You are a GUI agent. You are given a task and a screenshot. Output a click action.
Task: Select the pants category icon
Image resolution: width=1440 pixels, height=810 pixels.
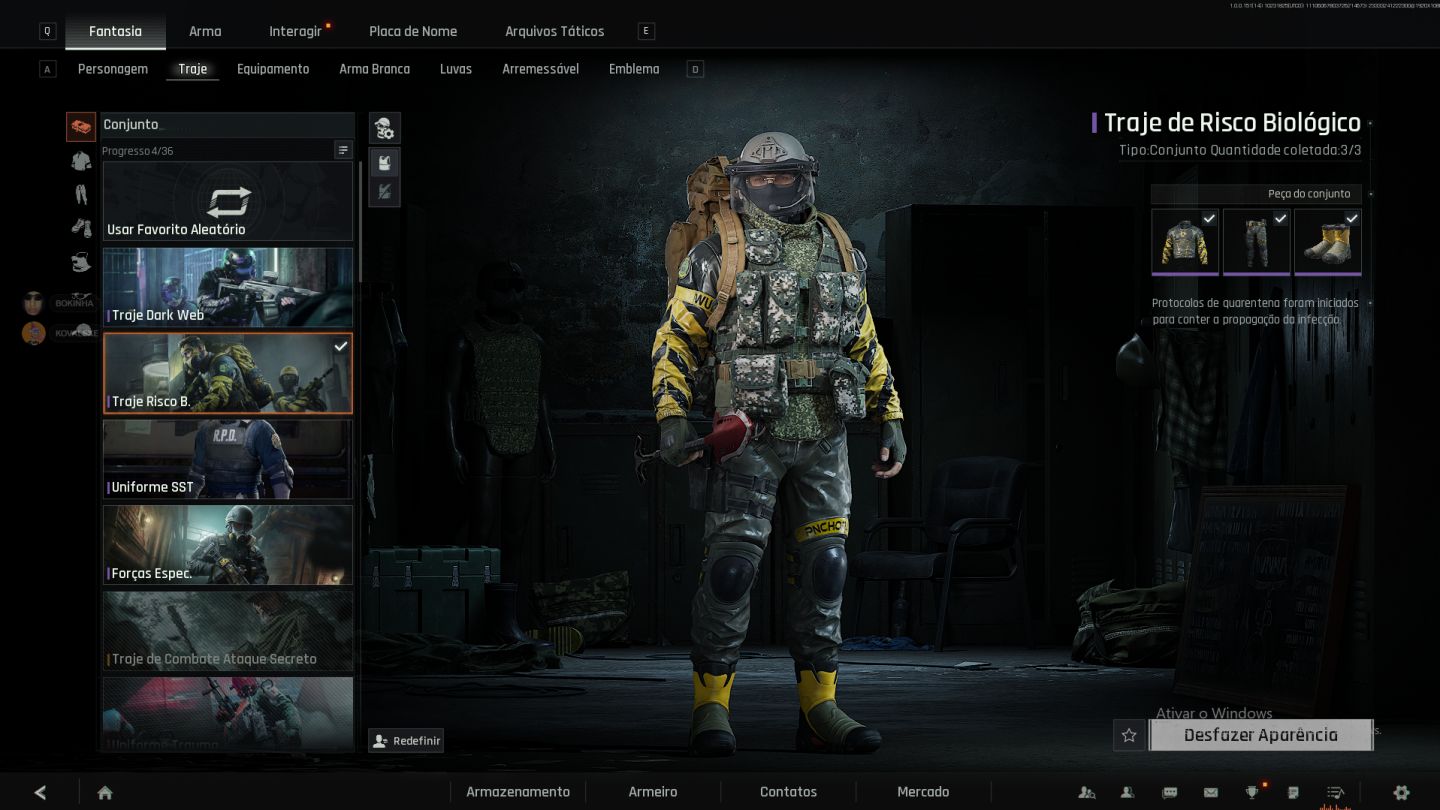tap(81, 194)
